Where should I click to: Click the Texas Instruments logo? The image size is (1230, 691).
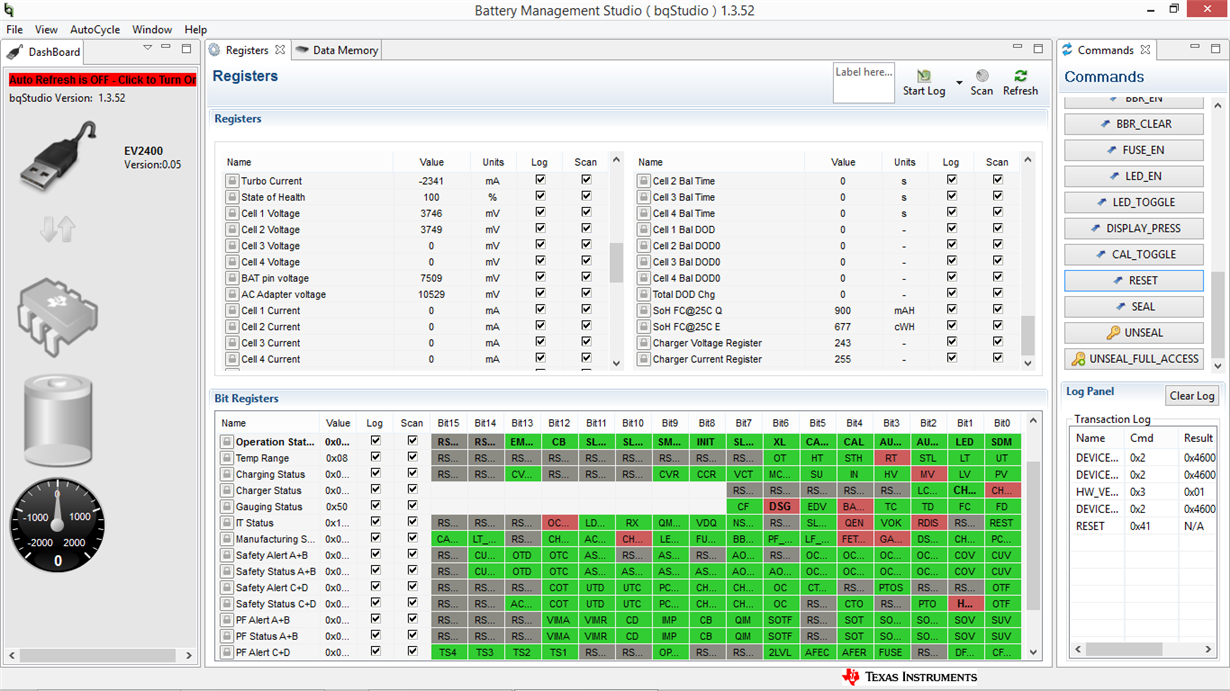[910, 677]
